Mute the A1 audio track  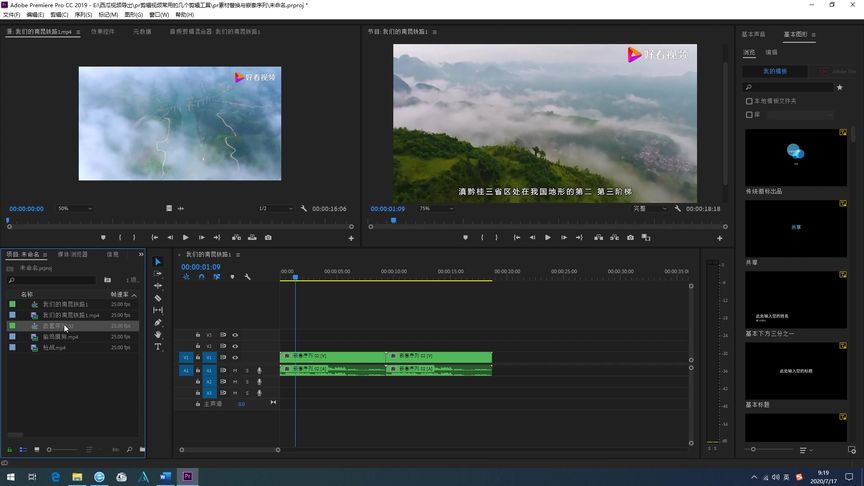click(x=235, y=370)
